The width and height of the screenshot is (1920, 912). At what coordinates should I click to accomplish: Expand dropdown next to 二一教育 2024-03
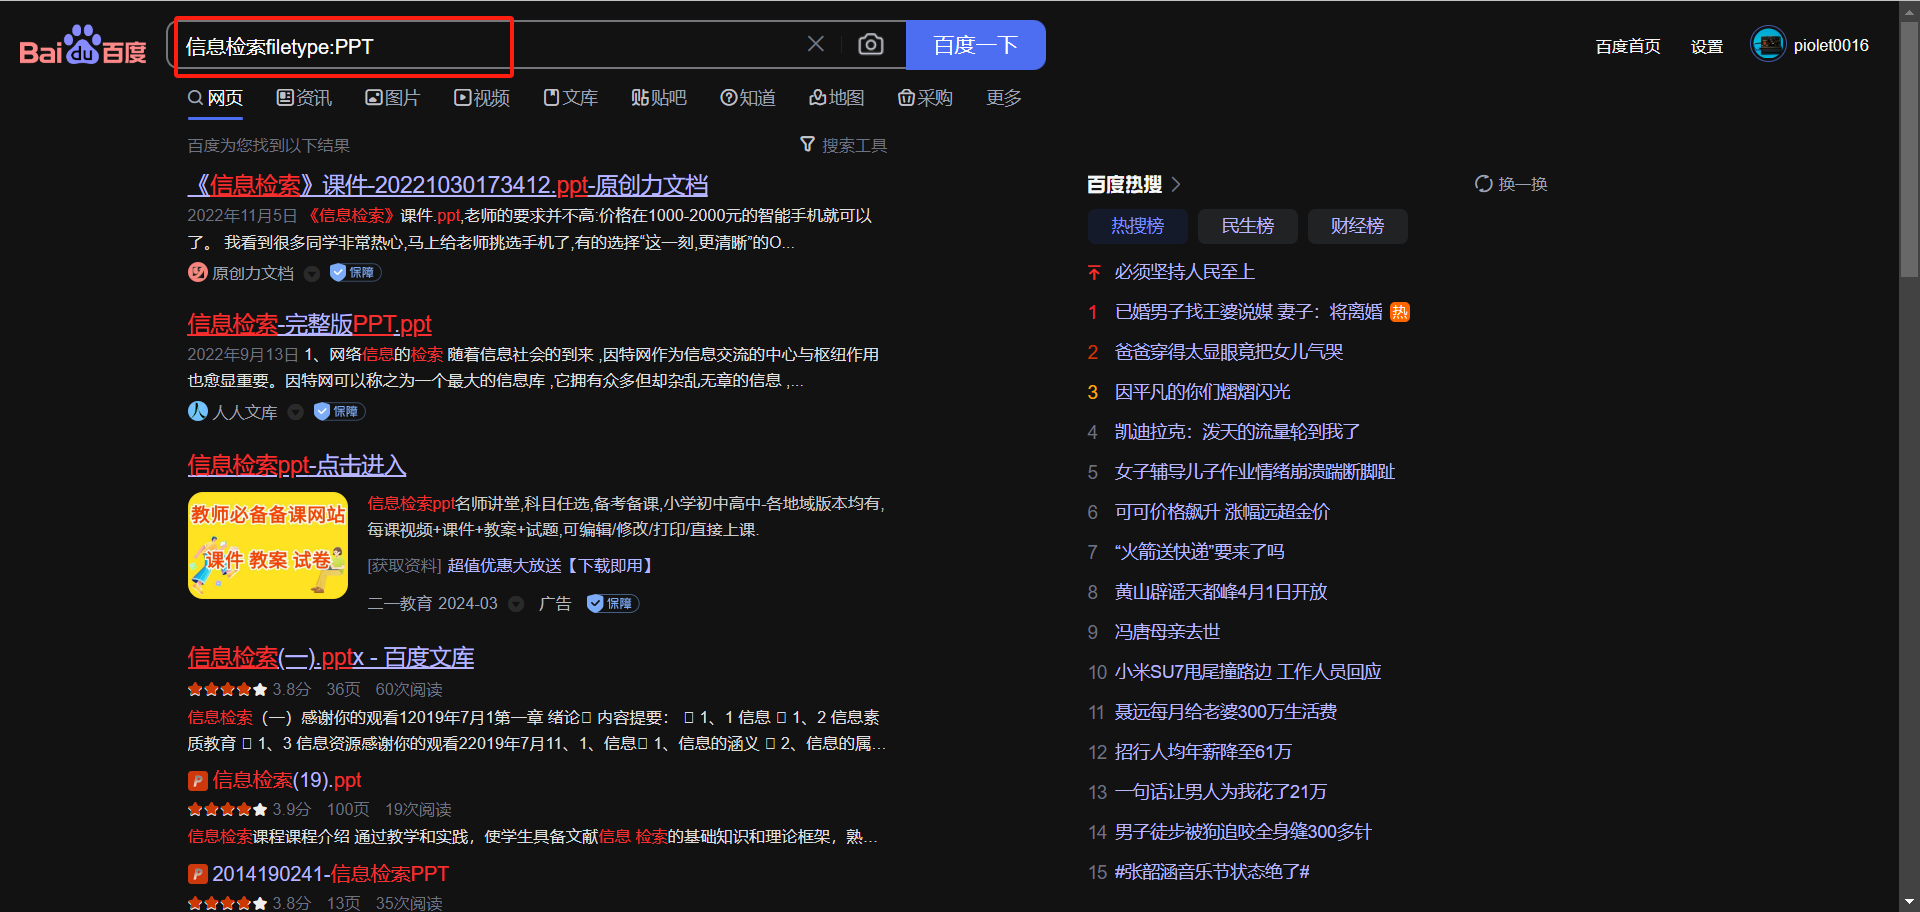[516, 604]
